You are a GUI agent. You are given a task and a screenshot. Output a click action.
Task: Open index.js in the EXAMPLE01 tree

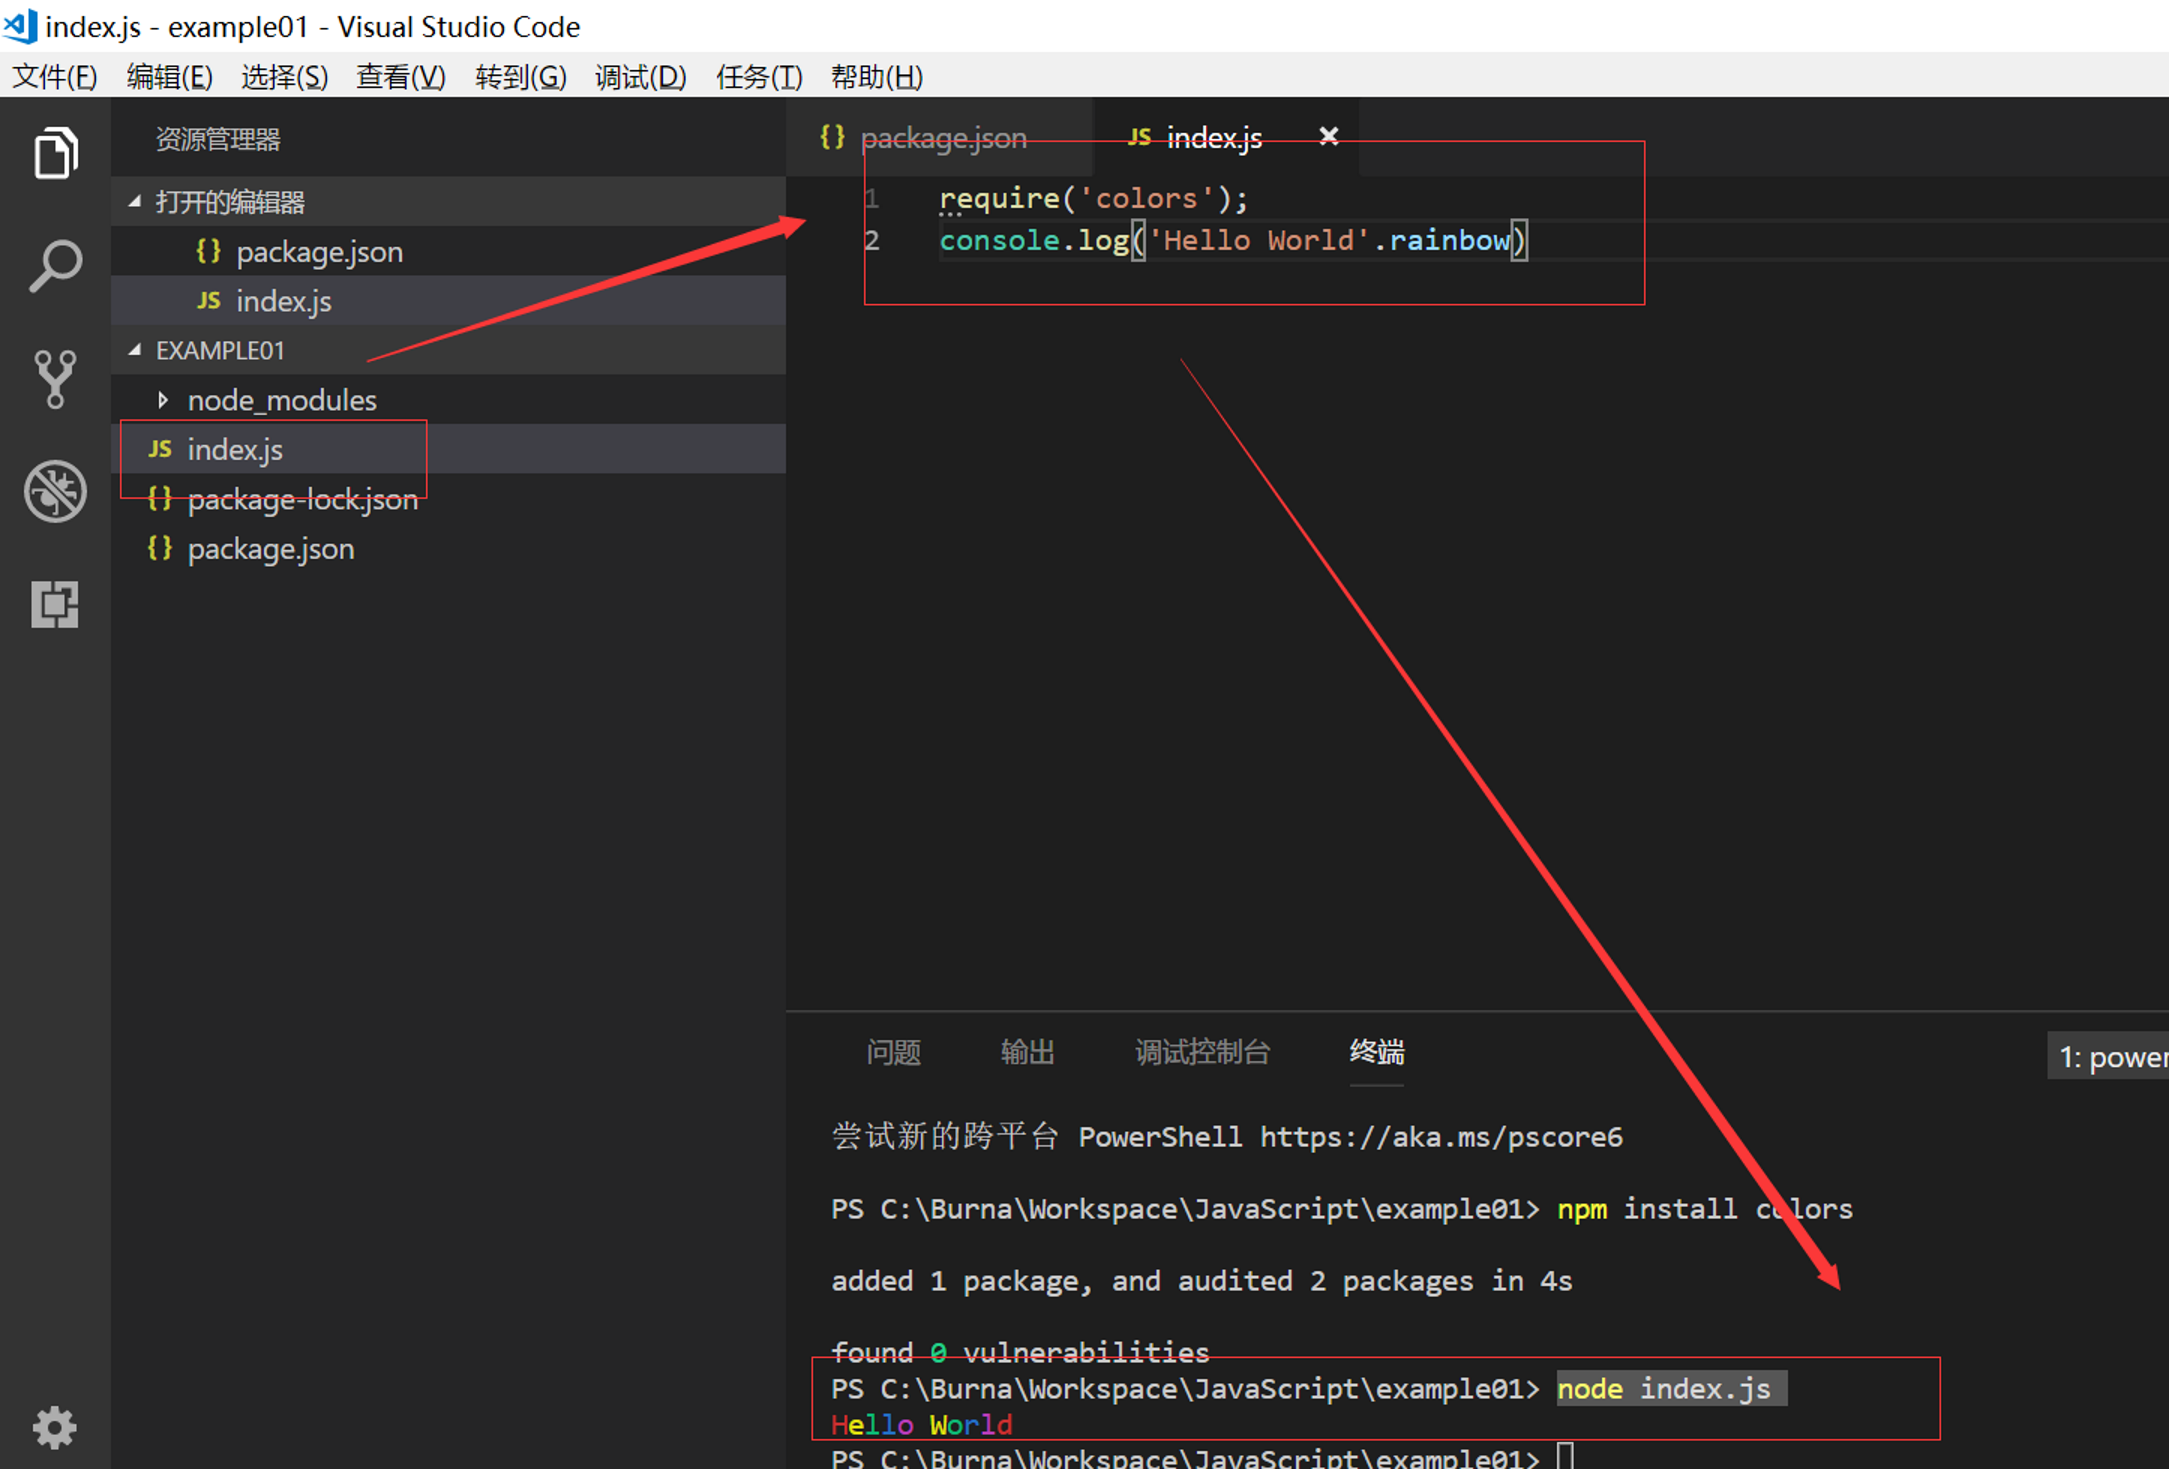pyautogui.click(x=448, y=449)
